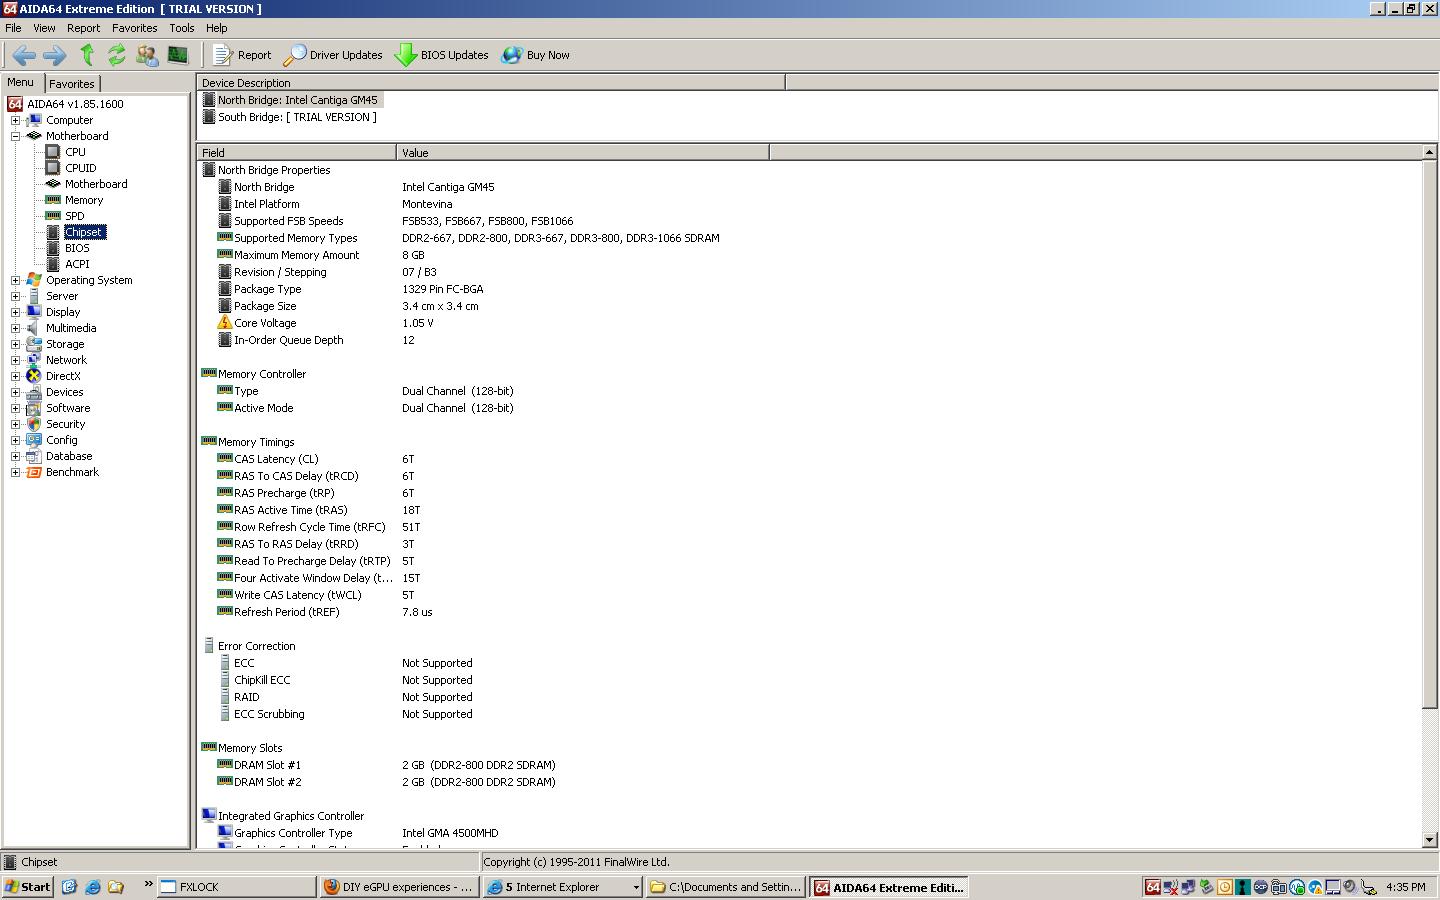
Task: Launch Internet Explorer from quick launch
Action: point(92,887)
